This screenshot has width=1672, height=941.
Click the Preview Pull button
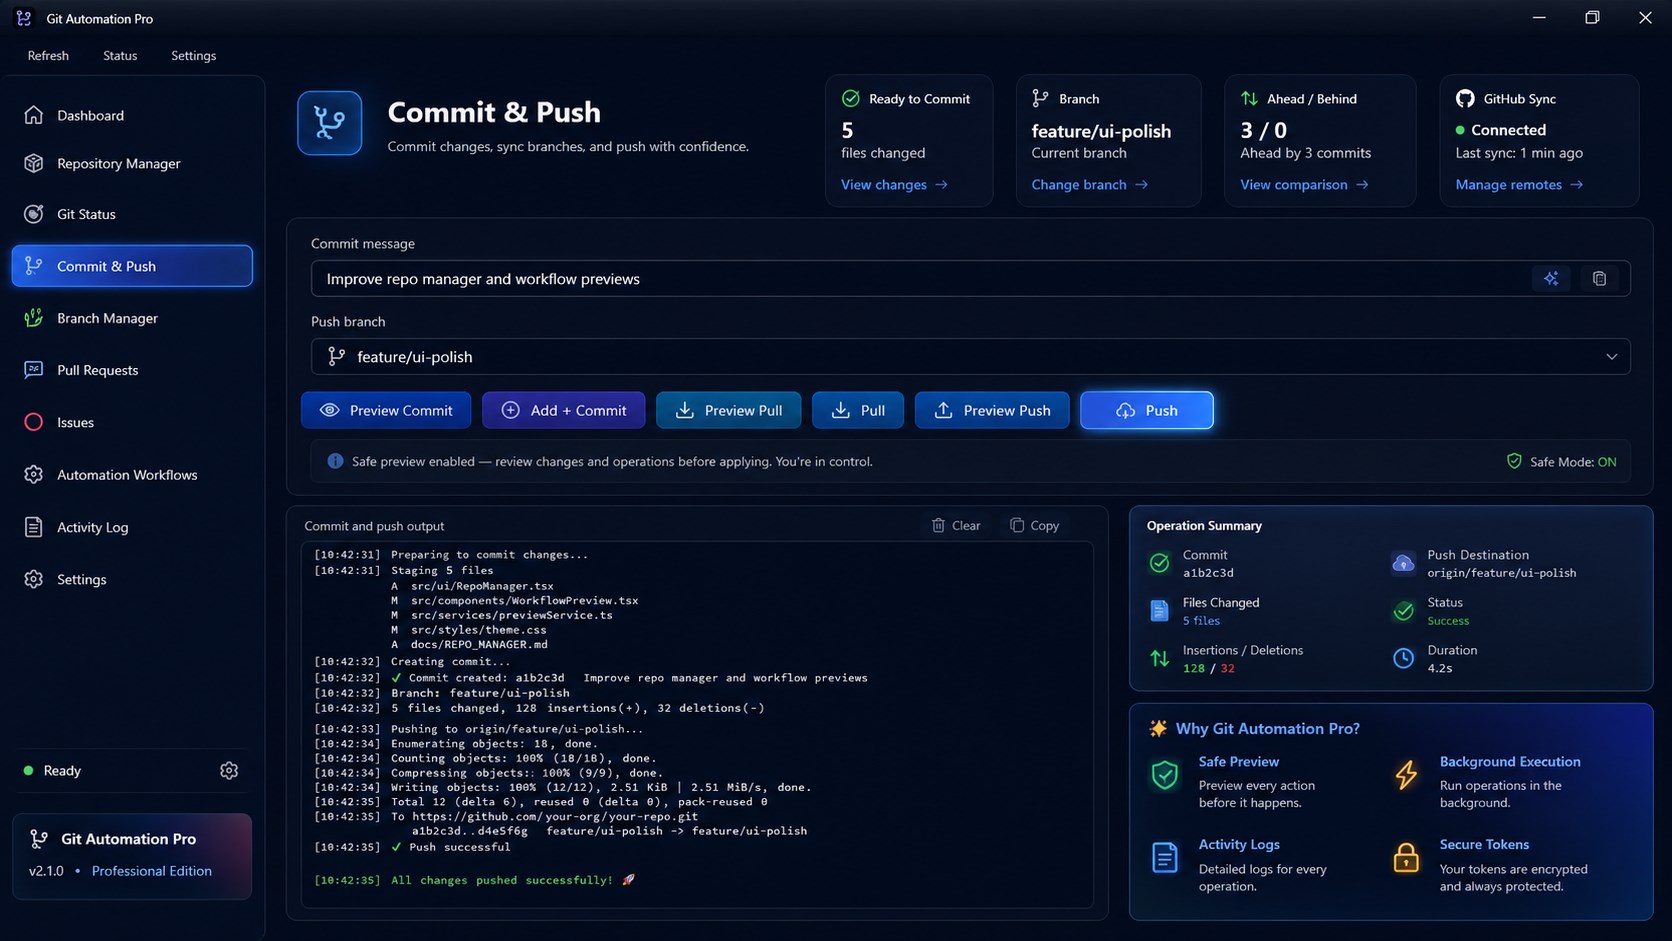coord(728,410)
